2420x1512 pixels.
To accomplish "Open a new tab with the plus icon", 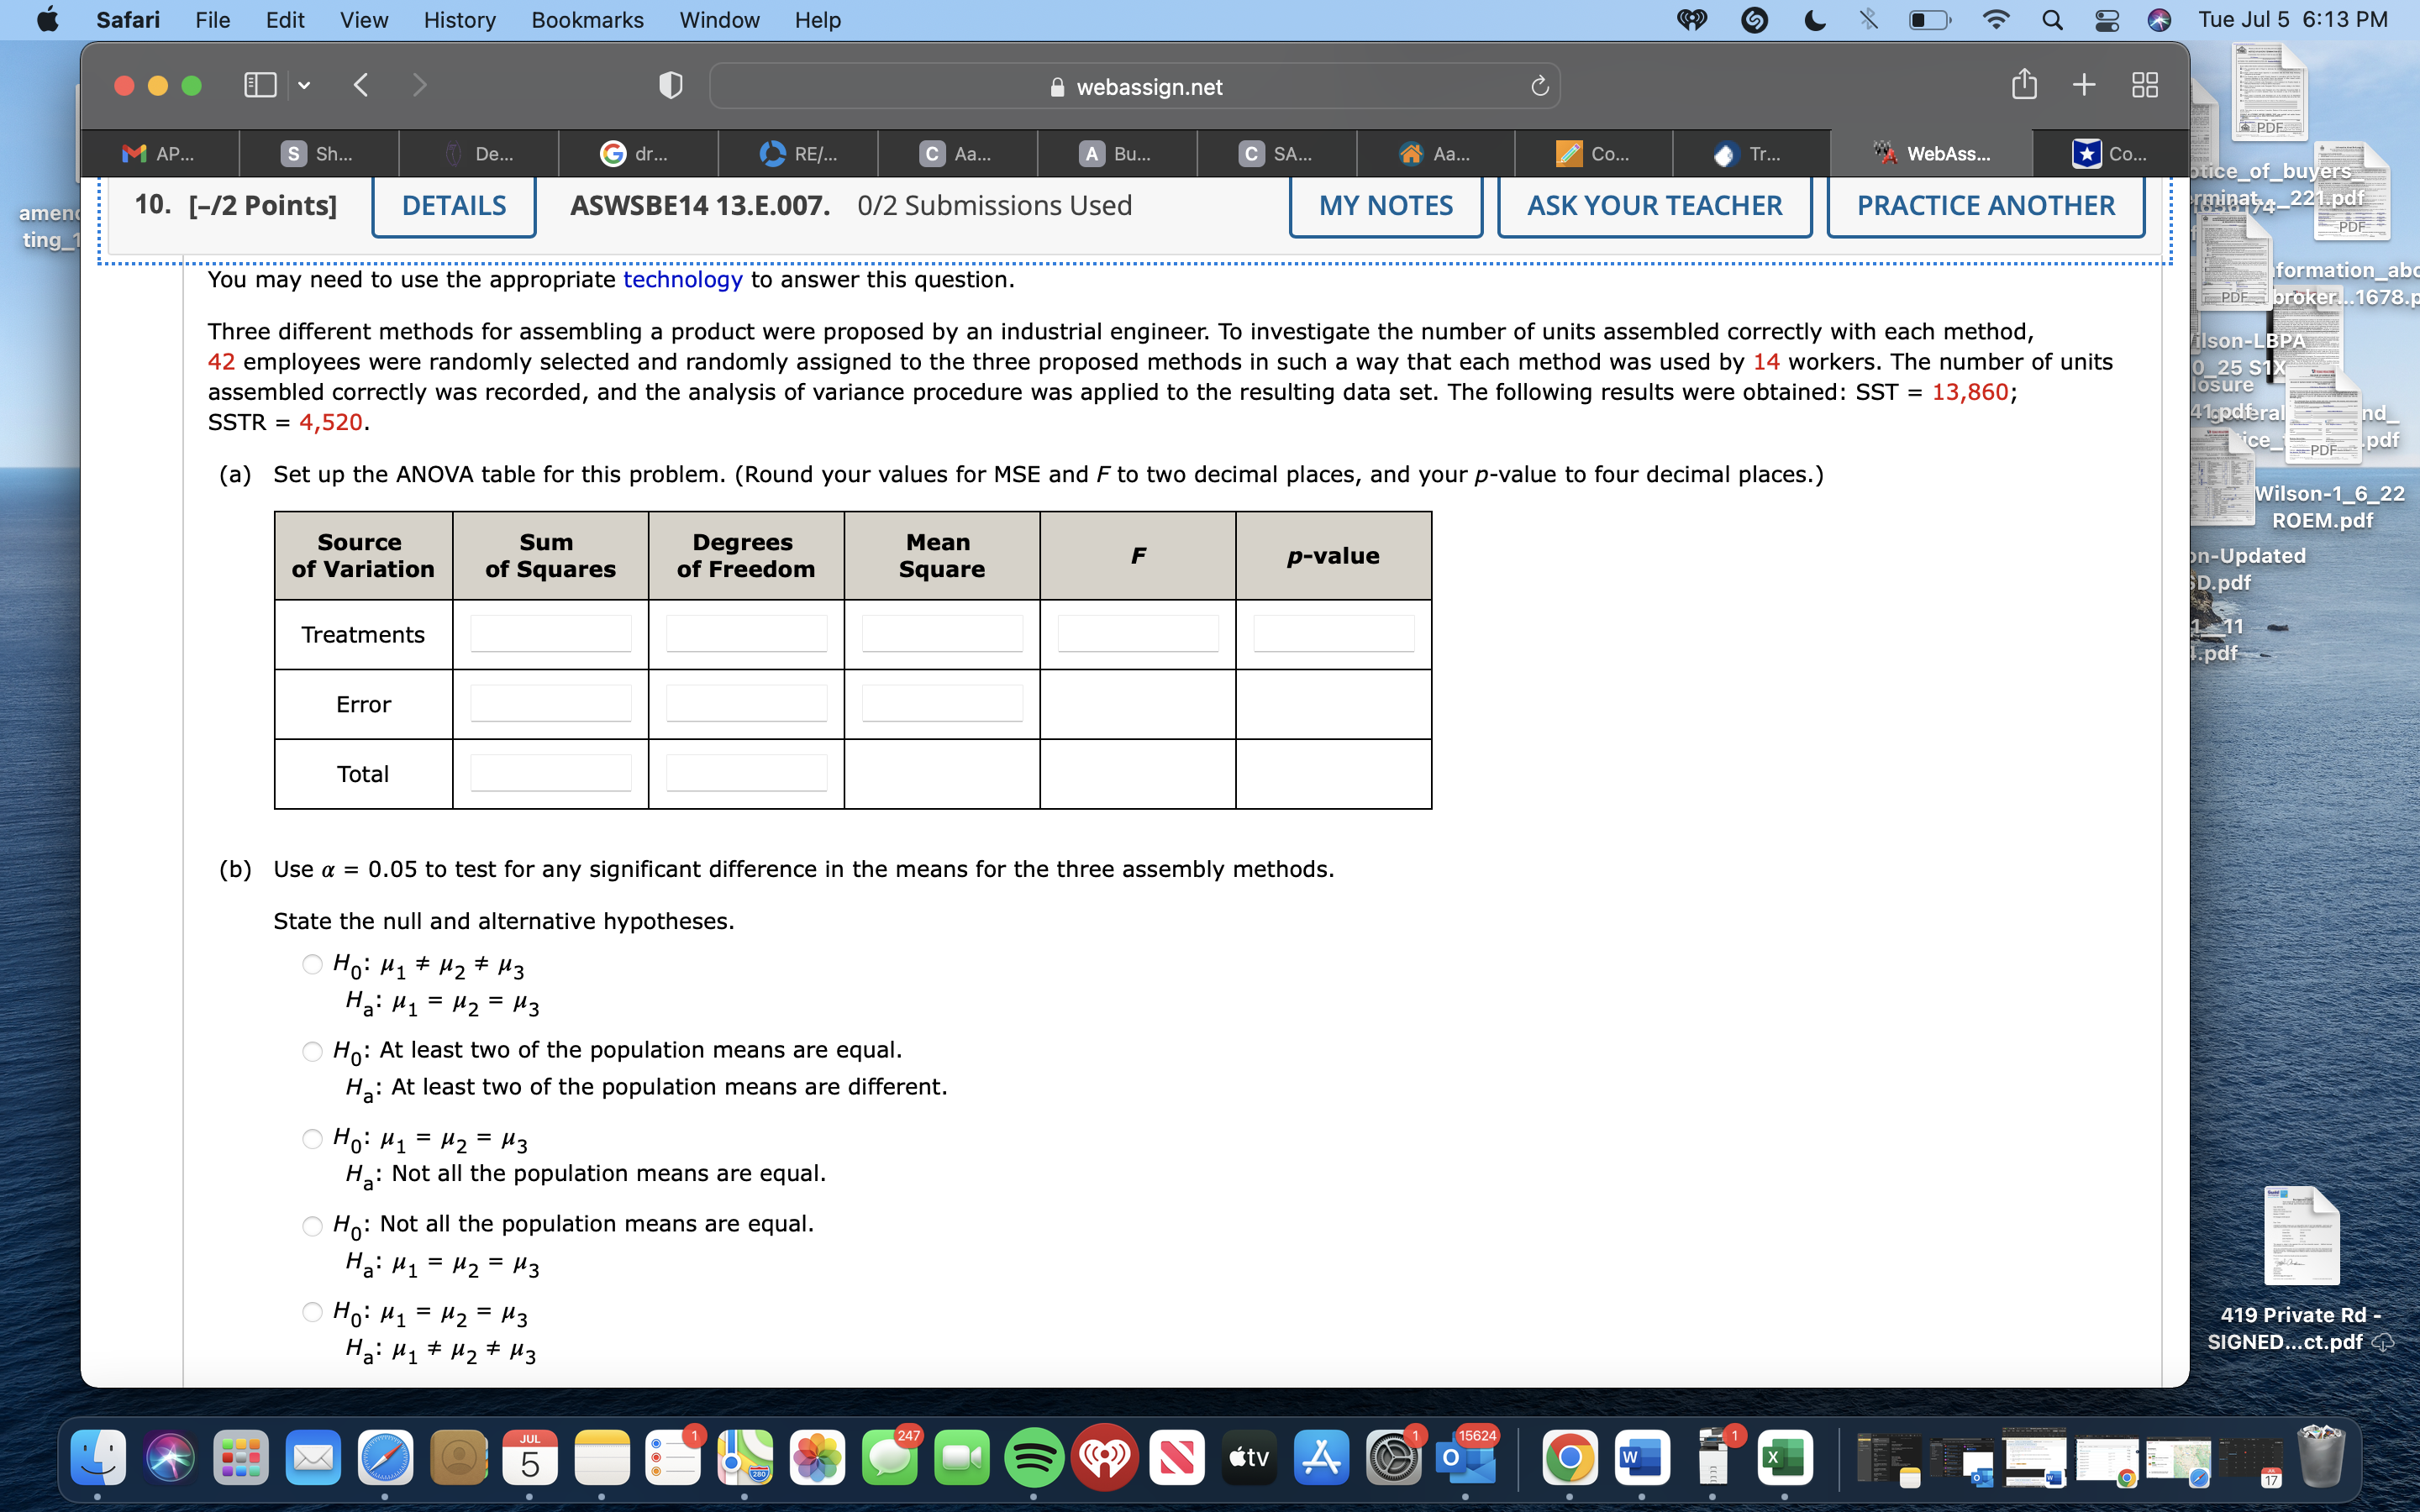I will point(2084,85).
